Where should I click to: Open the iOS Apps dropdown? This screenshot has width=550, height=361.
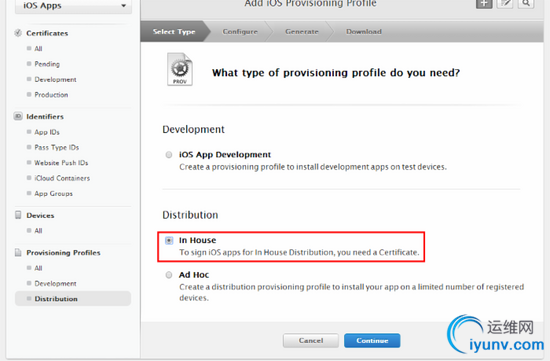tap(73, 6)
